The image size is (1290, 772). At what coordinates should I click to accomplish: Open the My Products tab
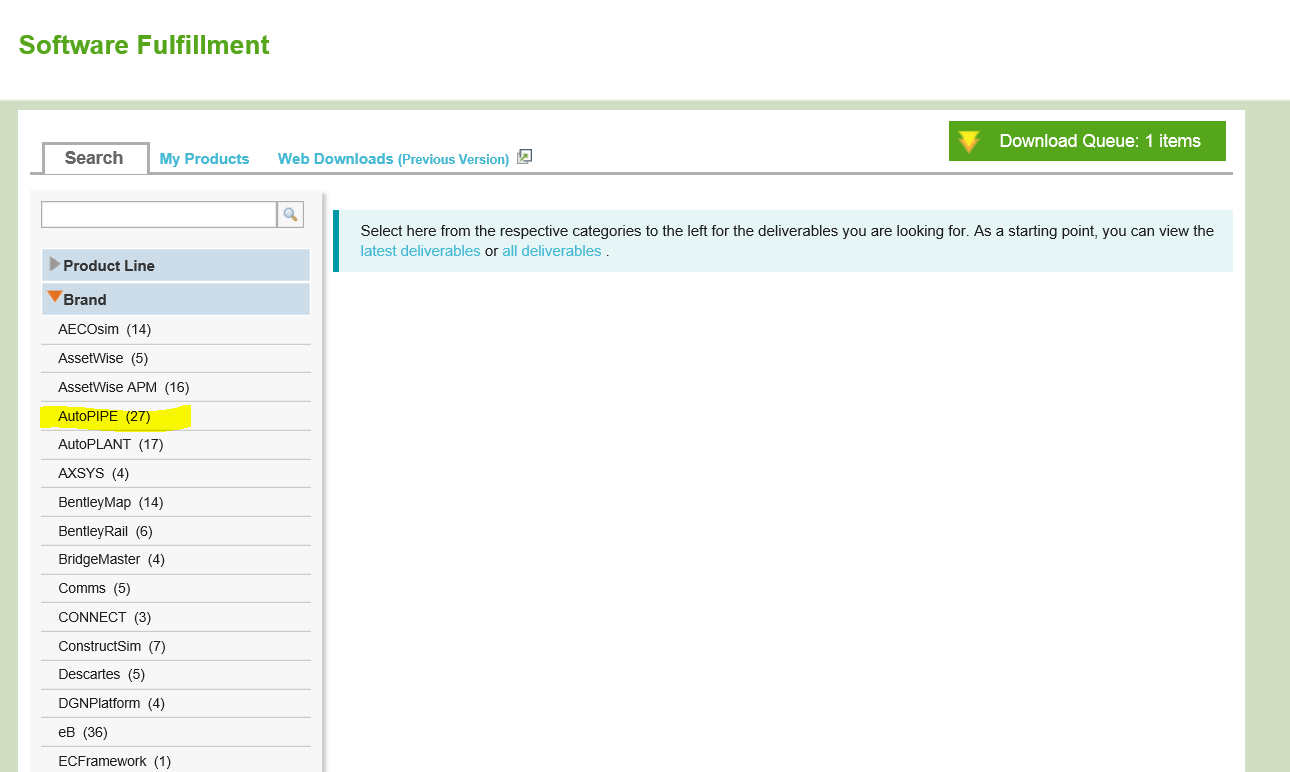[204, 159]
